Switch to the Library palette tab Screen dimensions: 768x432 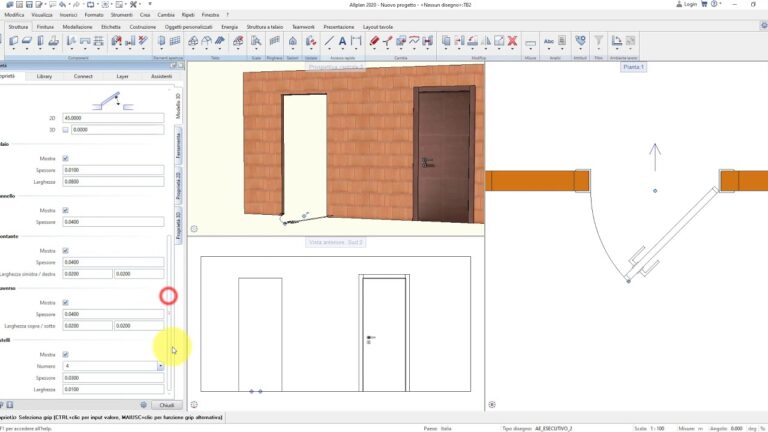(44, 76)
